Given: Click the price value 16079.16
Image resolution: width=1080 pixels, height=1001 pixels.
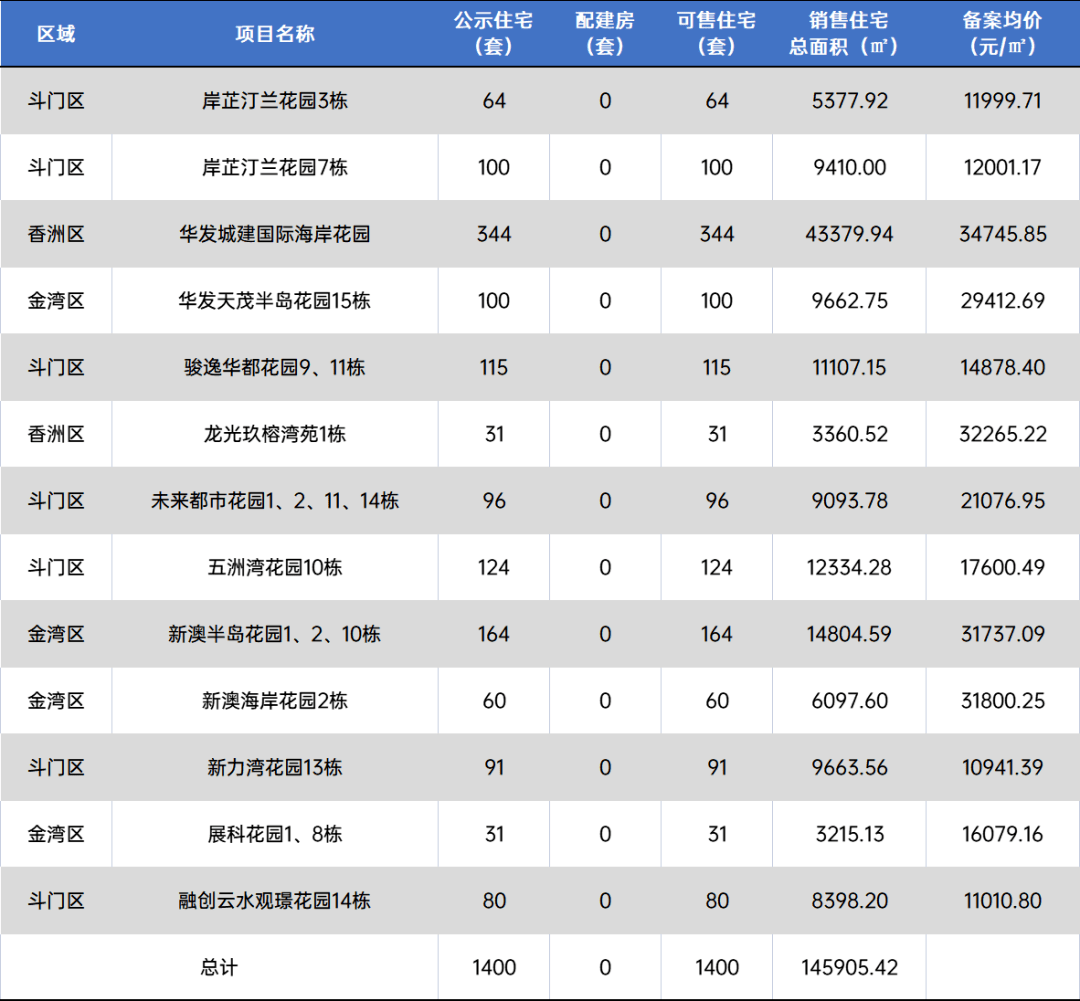Looking at the screenshot, I should tap(1002, 834).
